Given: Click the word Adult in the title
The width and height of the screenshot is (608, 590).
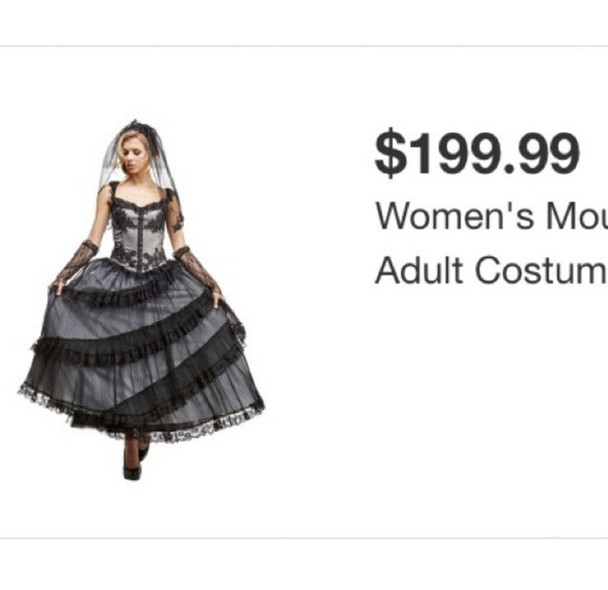Looking at the screenshot, I should pos(420,270).
